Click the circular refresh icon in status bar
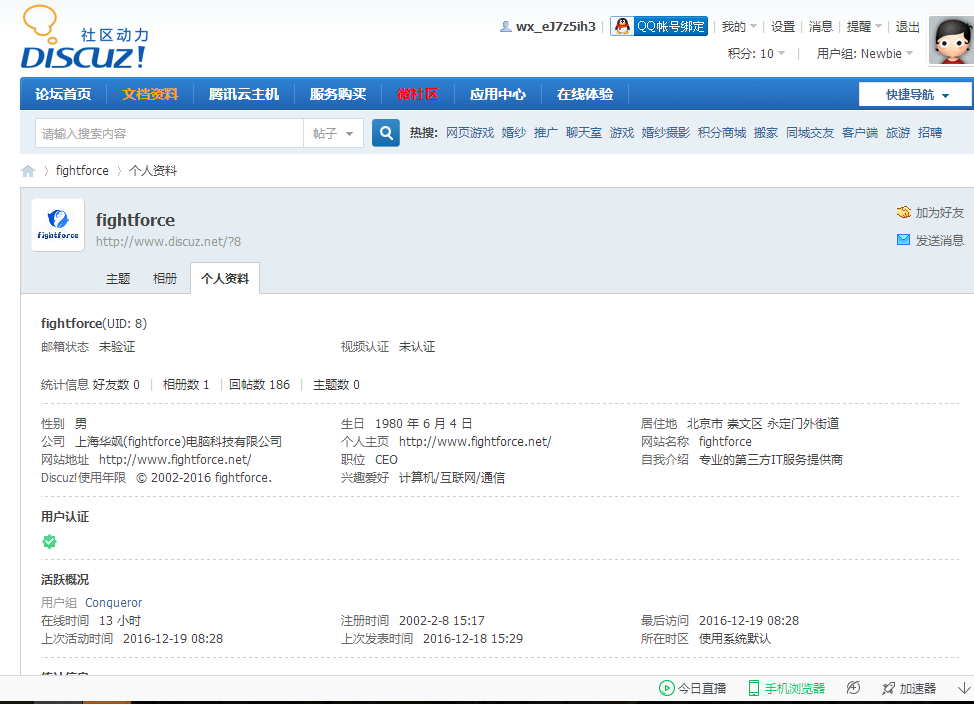 853,688
